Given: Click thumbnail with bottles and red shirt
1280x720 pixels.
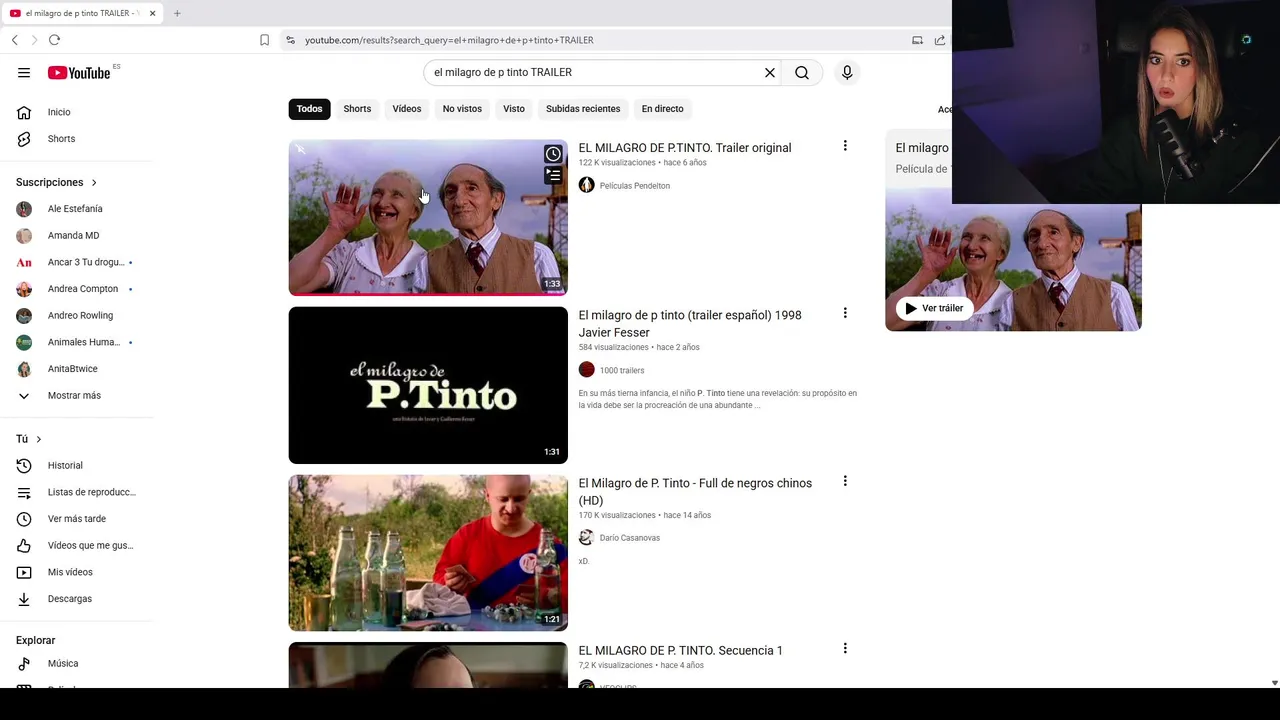Looking at the screenshot, I should (x=428, y=553).
